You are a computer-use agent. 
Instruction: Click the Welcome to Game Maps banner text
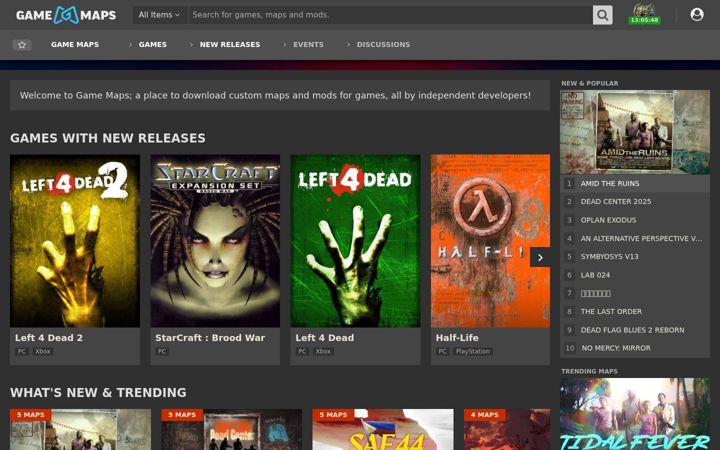tap(275, 96)
